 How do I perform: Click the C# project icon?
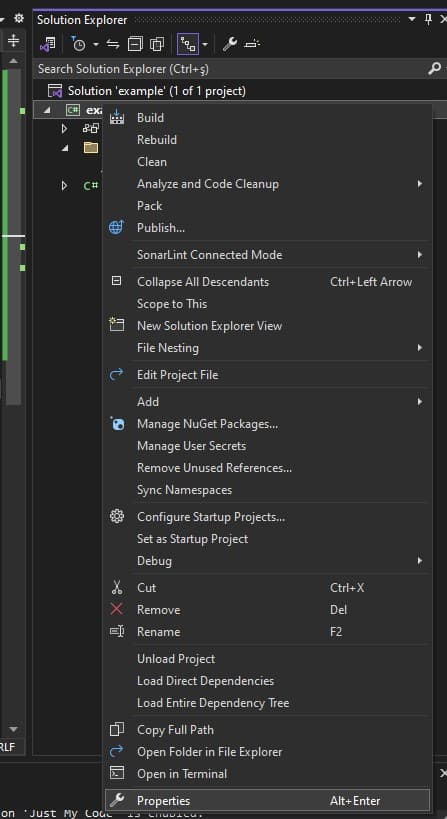(72, 110)
